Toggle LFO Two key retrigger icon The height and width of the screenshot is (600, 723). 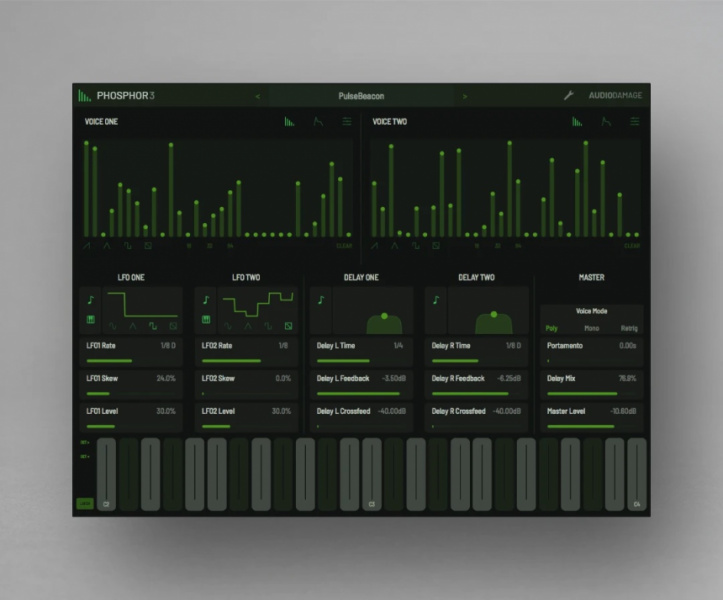pyautogui.click(x=206, y=319)
